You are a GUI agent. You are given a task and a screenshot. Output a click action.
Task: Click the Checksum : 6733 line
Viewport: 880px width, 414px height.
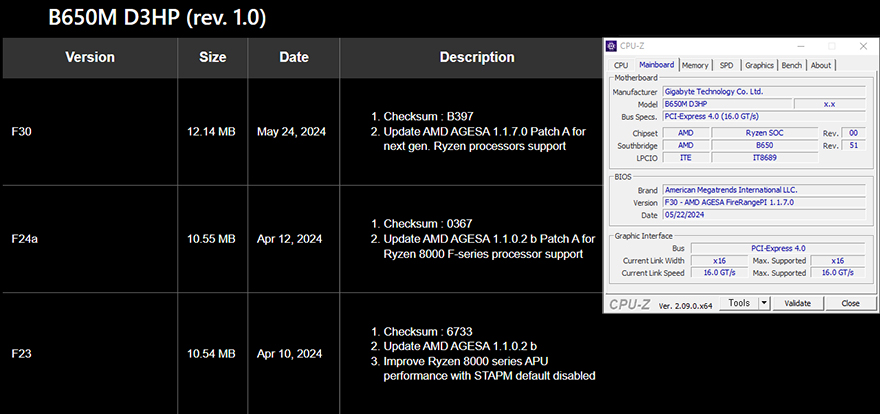(x=423, y=332)
